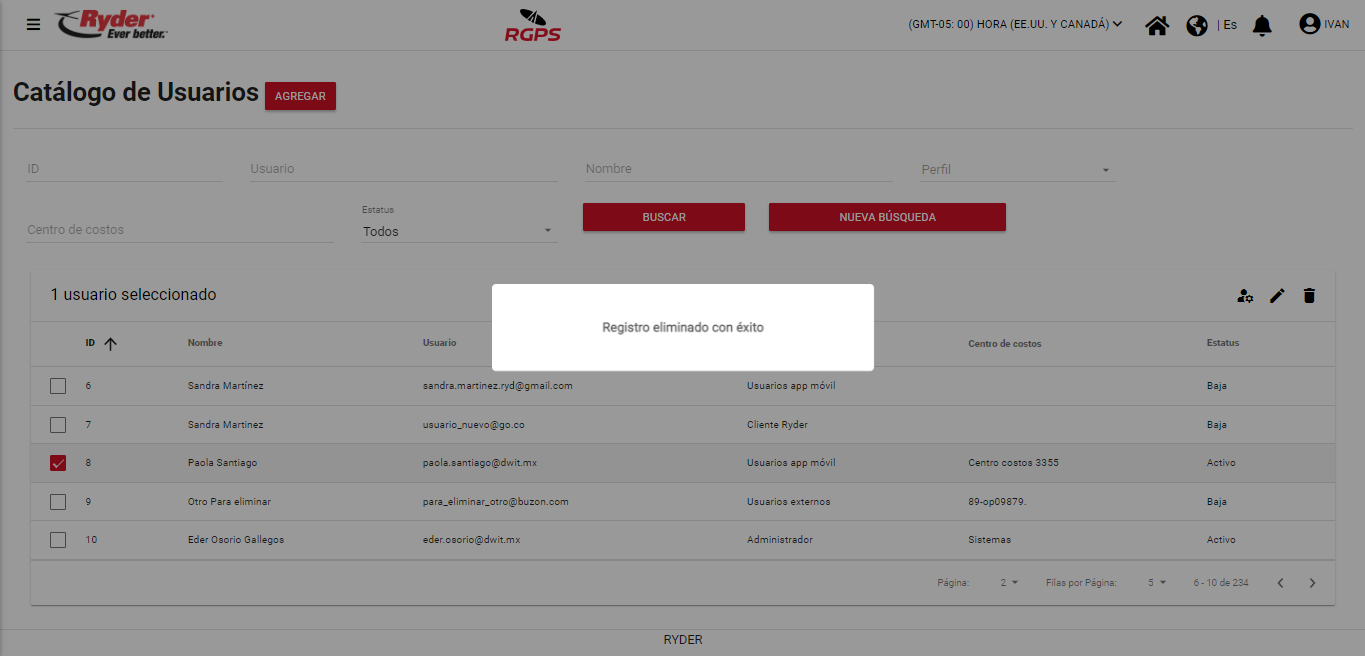Viewport: 1365px width, 656px height.
Task: Uncheck the Paola Santiago row checkbox
Action: pos(58,463)
